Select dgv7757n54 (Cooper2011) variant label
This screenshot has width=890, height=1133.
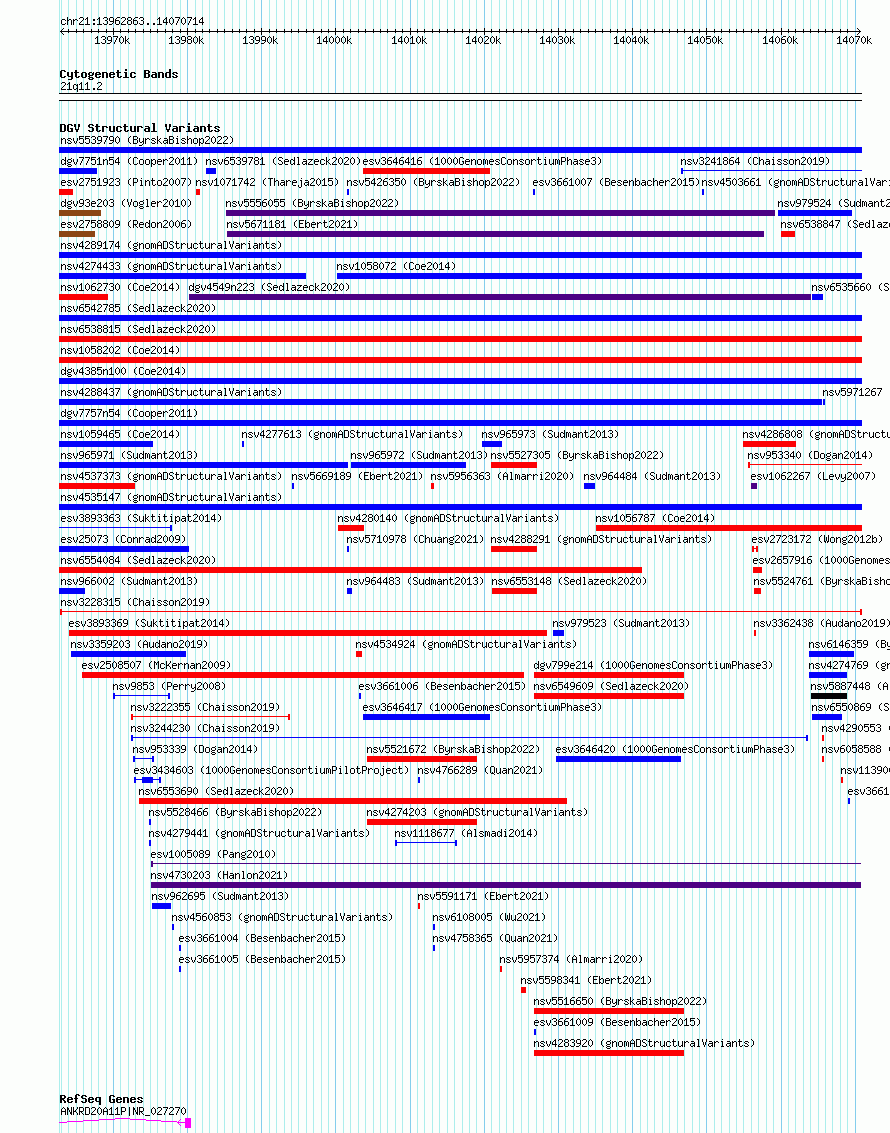129,413
